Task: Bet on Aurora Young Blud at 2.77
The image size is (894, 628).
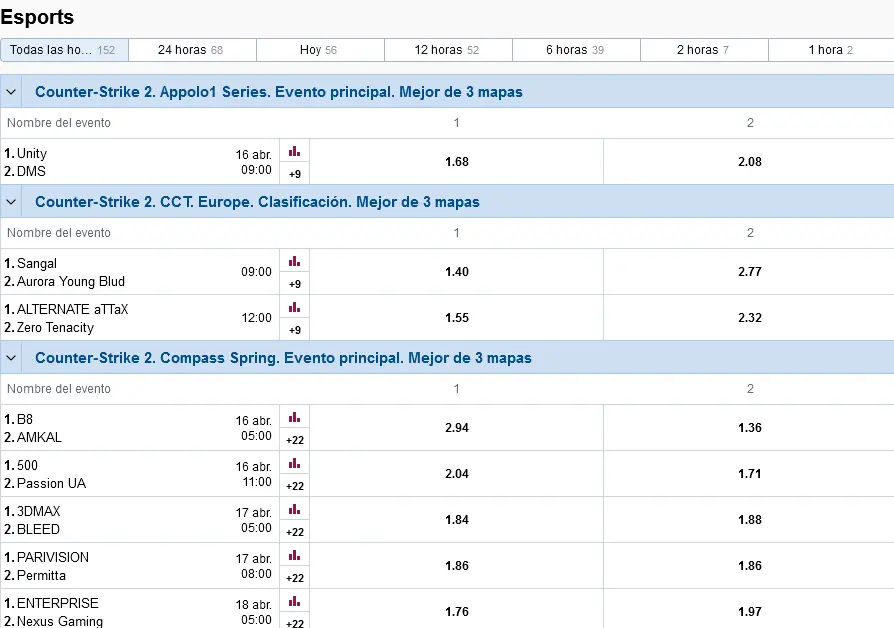Action: pyautogui.click(x=749, y=272)
